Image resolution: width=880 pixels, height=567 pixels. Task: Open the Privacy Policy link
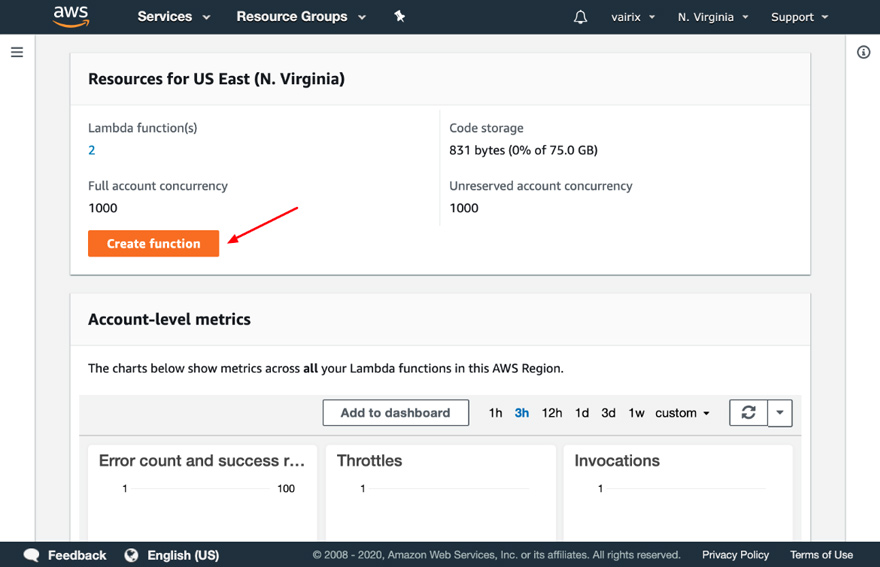pos(735,555)
